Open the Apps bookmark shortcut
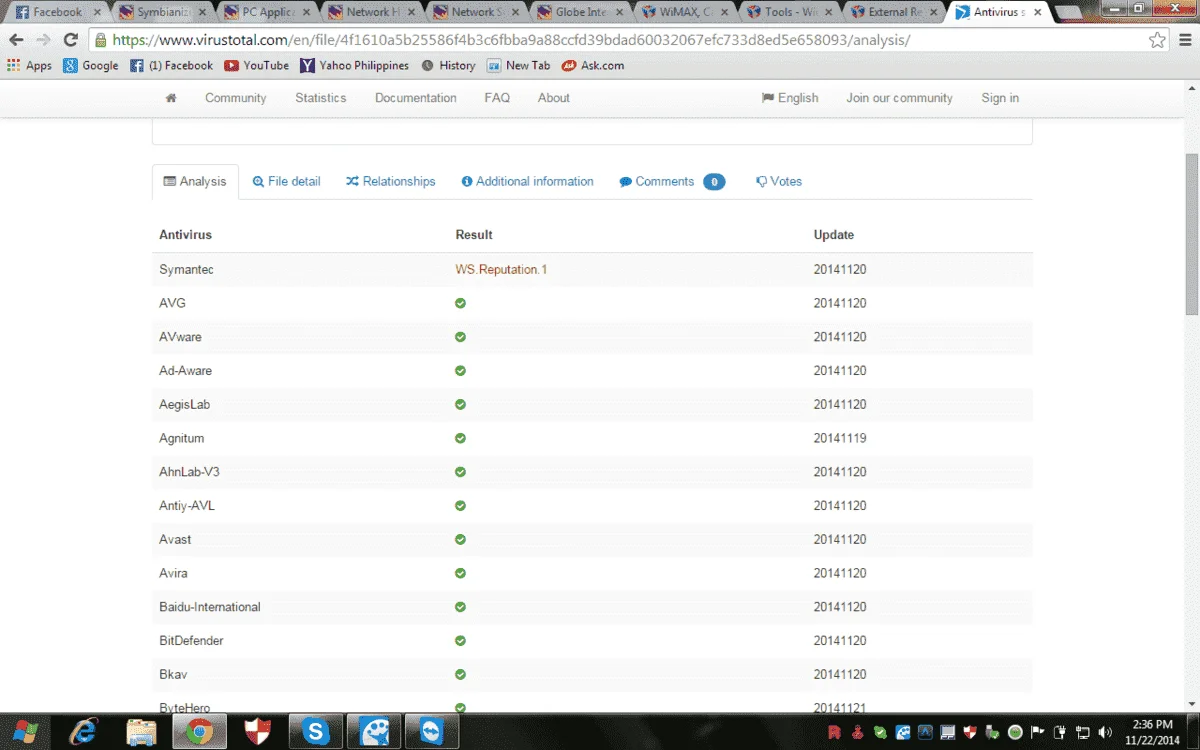1200x750 pixels. (30, 65)
